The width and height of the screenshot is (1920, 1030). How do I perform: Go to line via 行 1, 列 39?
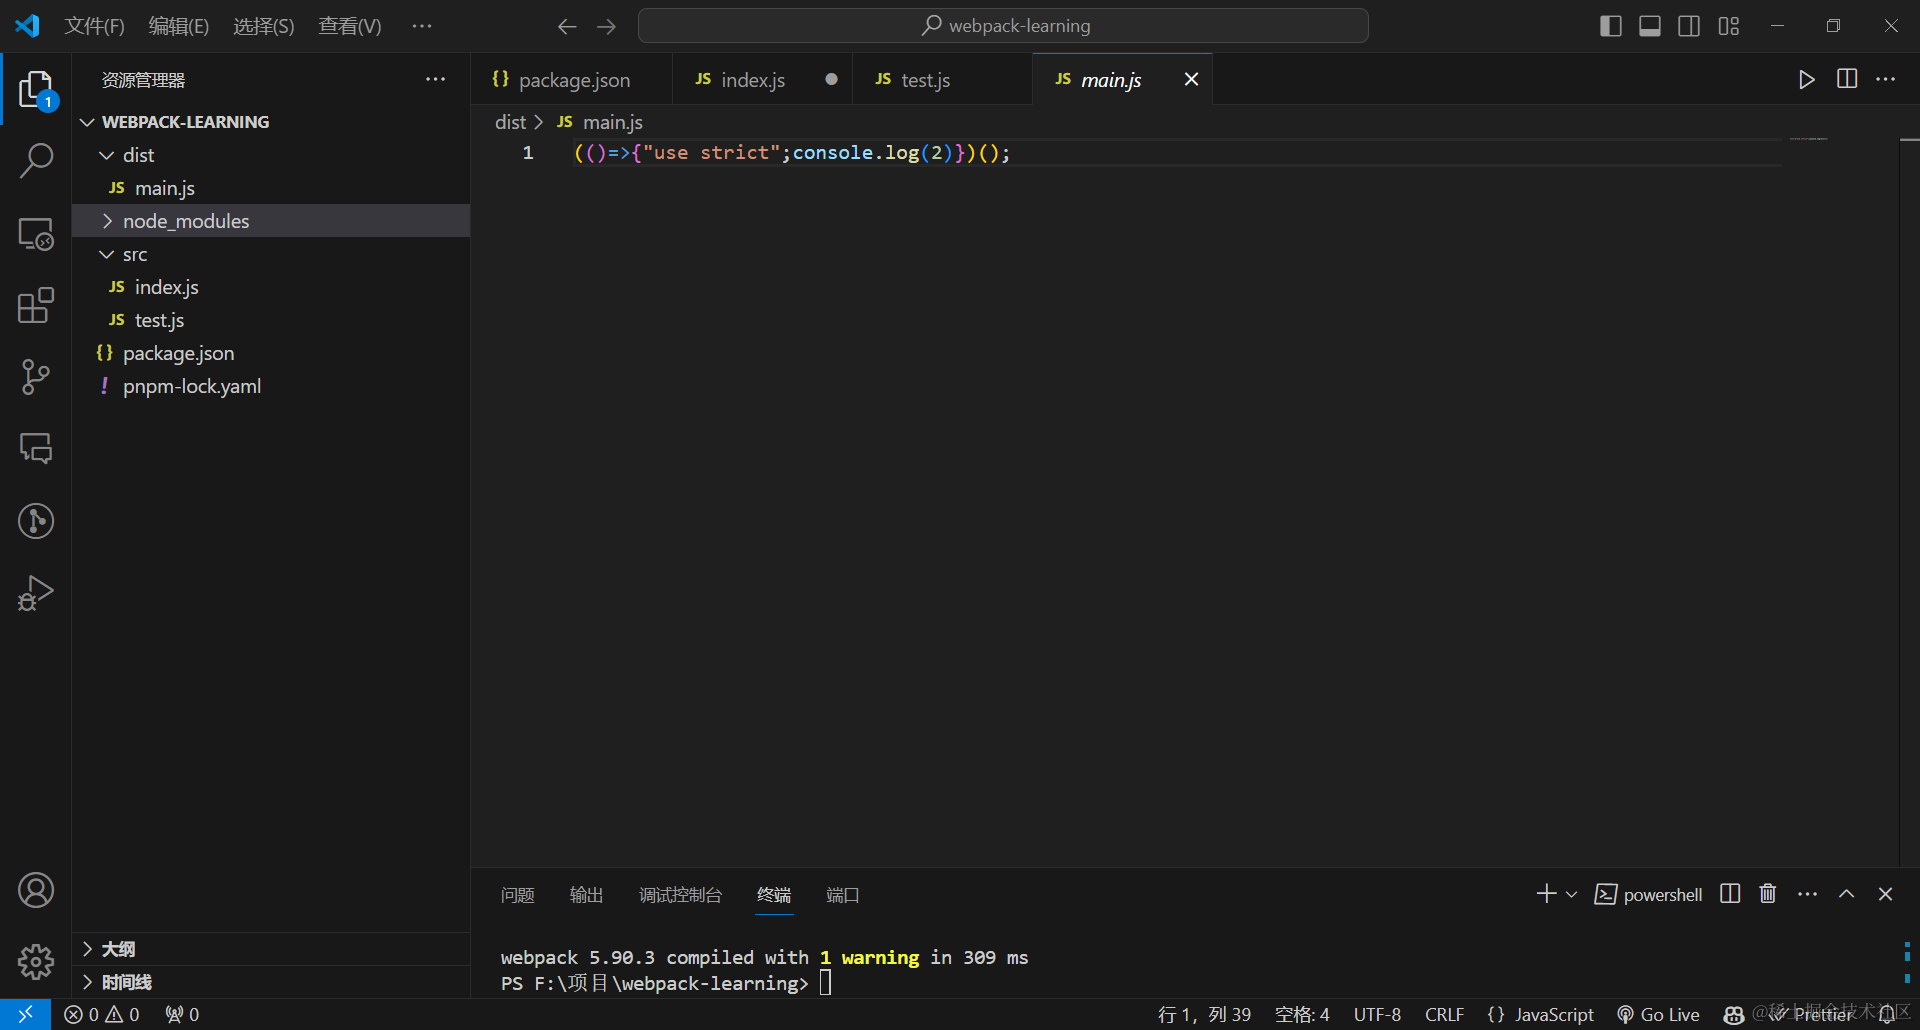[1204, 1014]
